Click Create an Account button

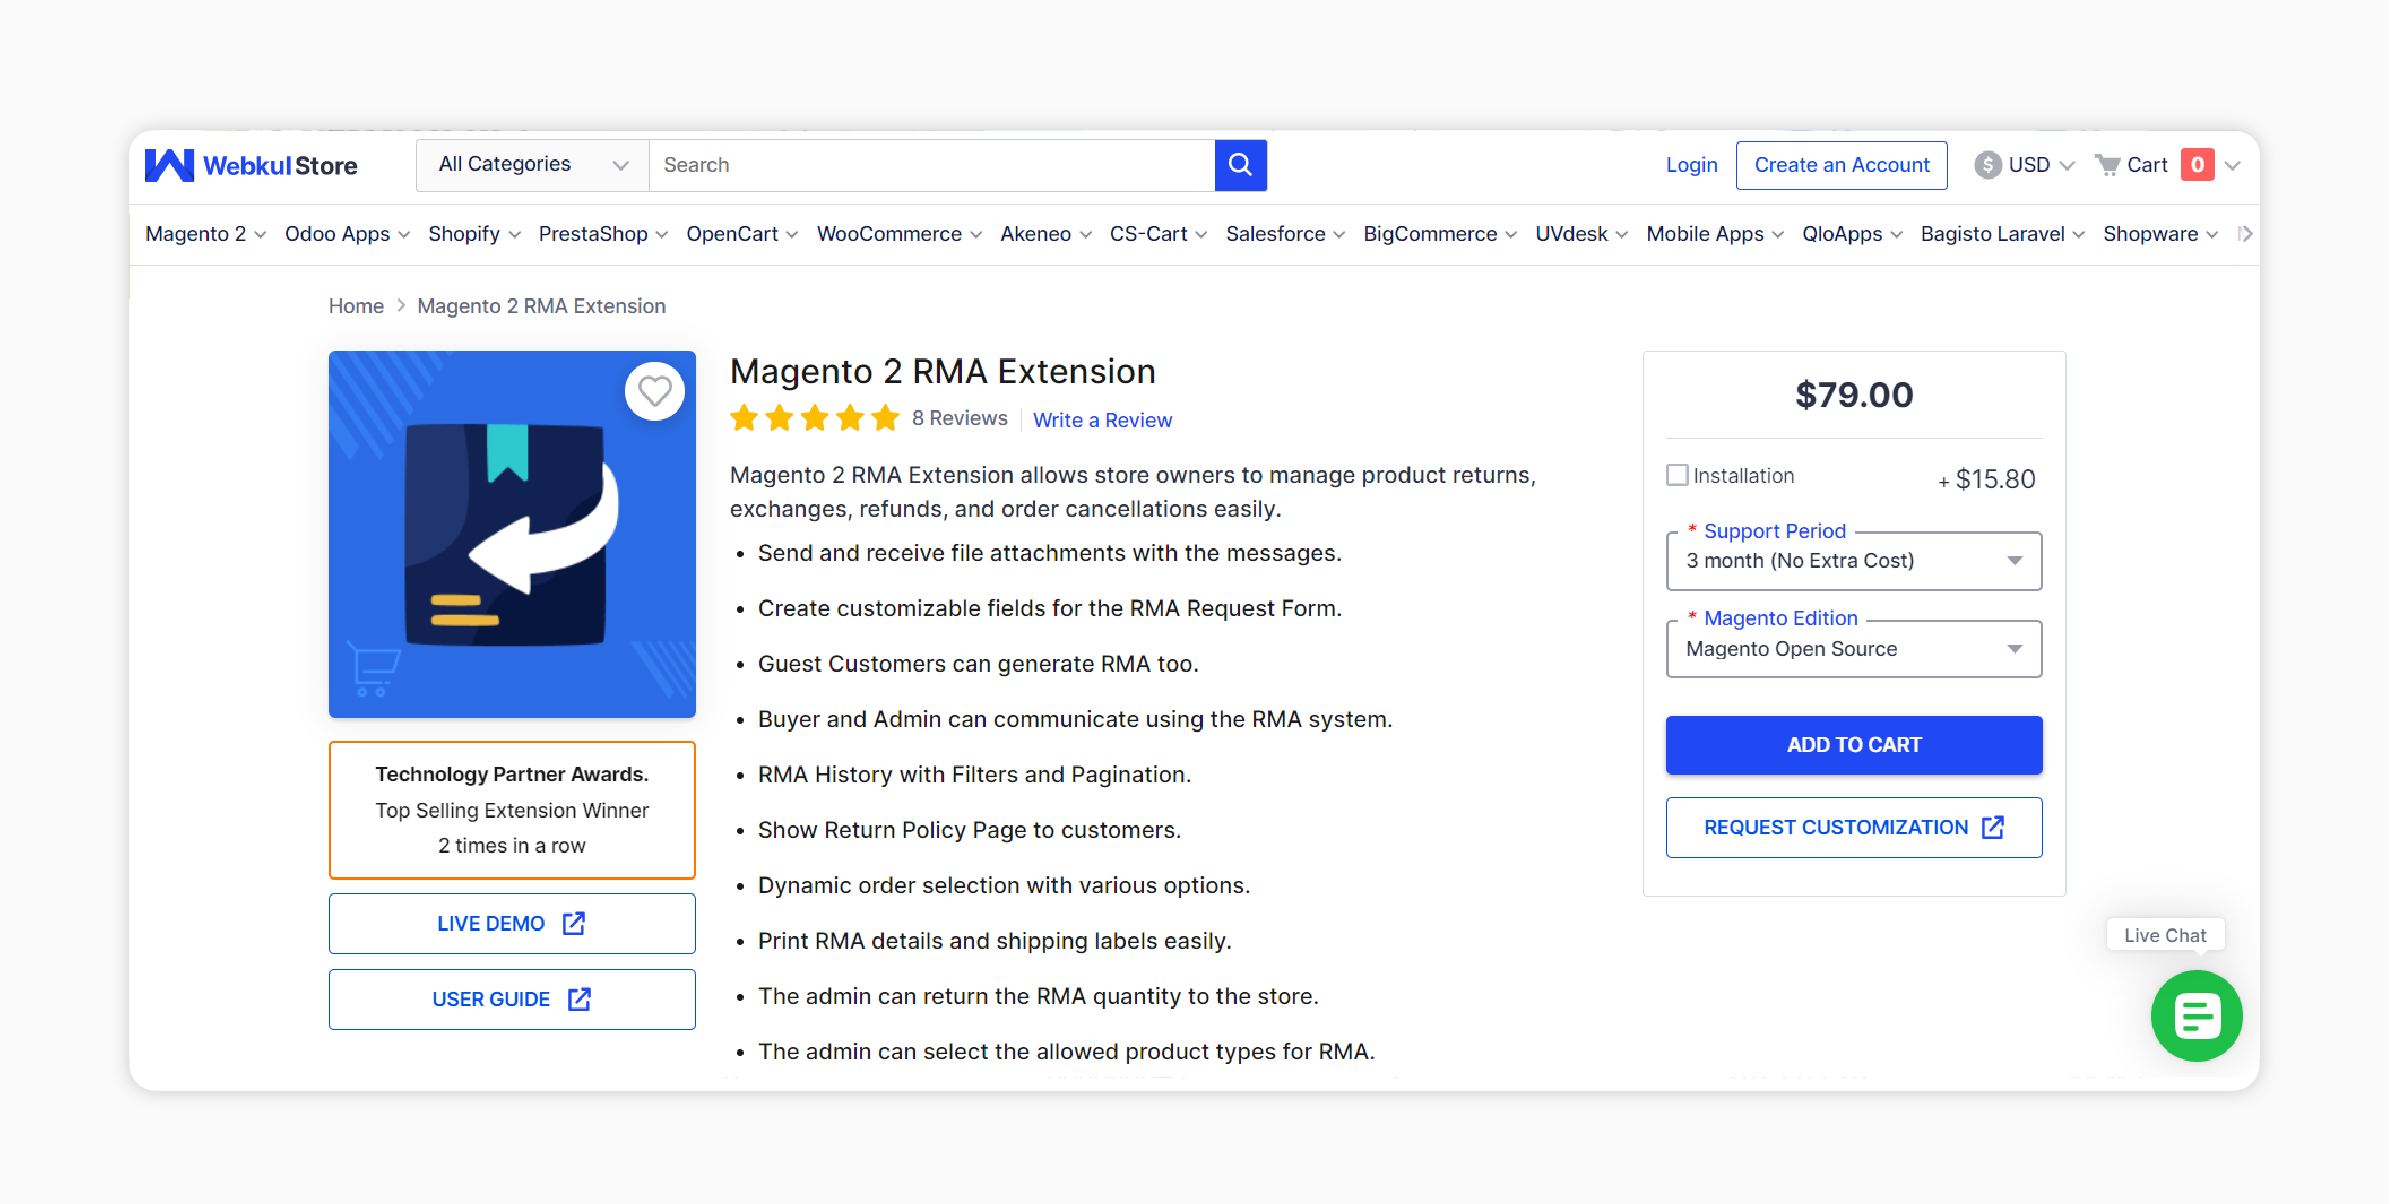click(x=1841, y=165)
